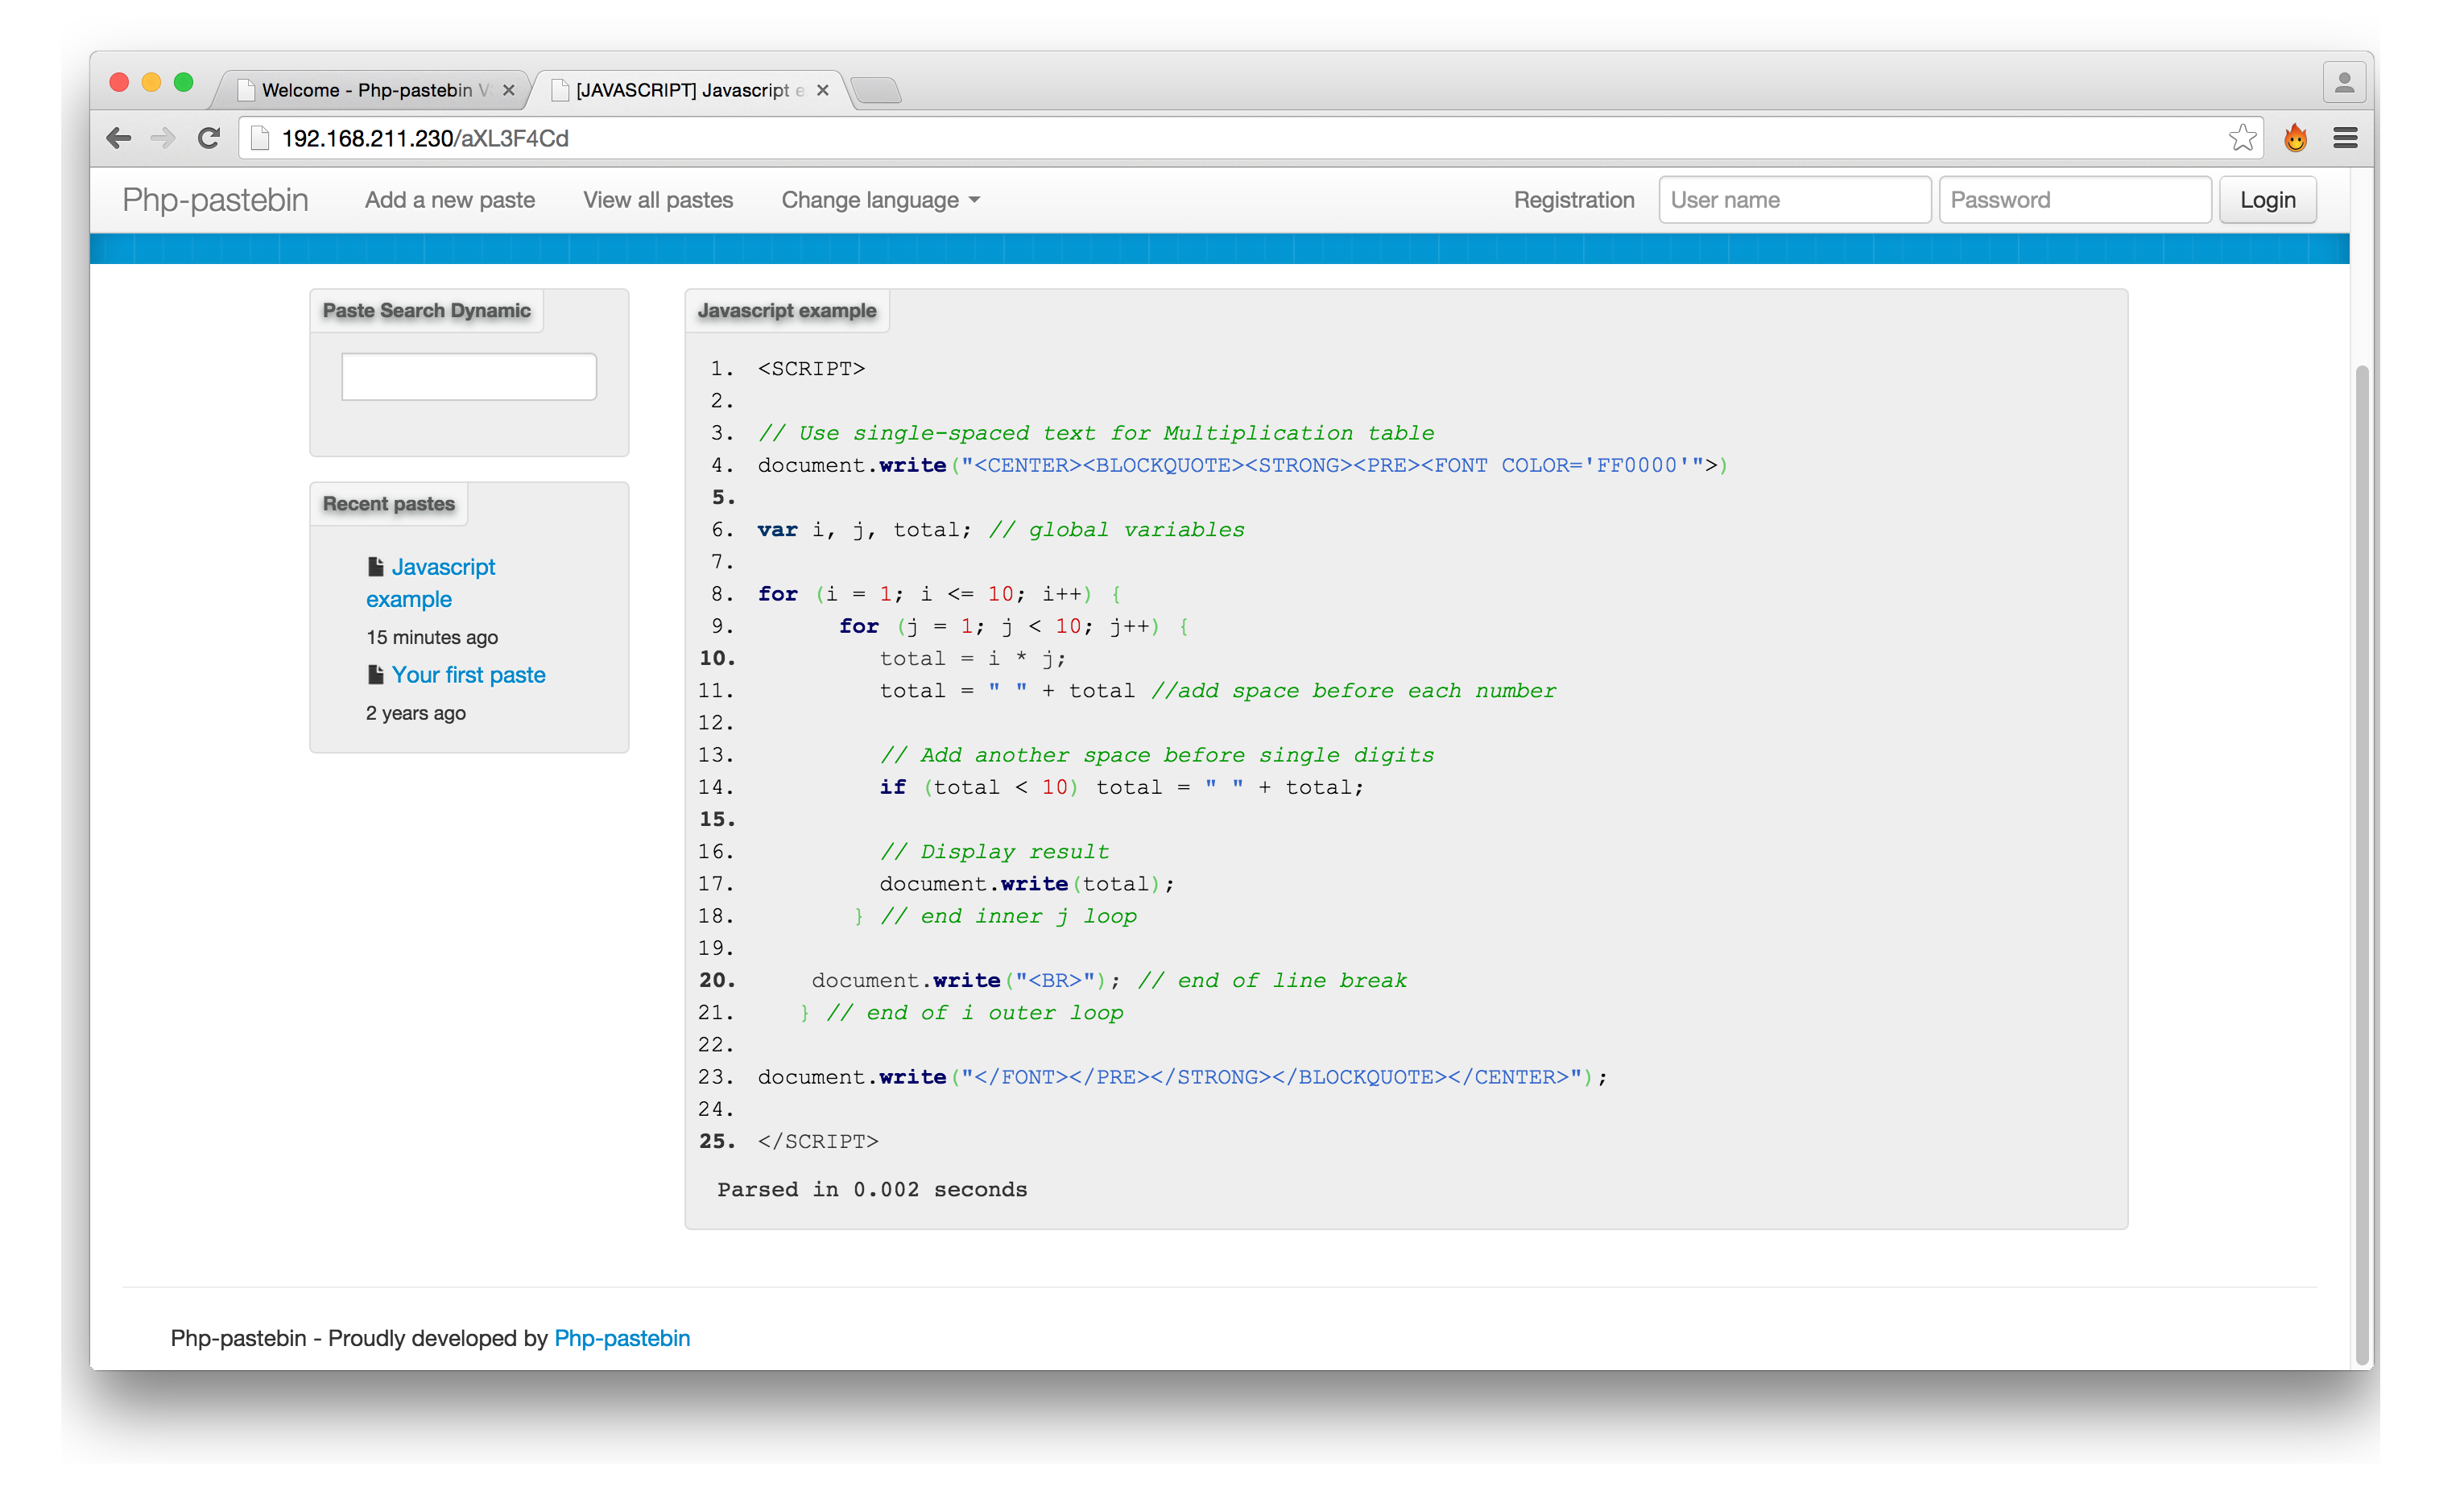Close the Welcome - Php-pastebin tab
This screenshot has height=1499, width=2464.
click(x=509, y=90)
